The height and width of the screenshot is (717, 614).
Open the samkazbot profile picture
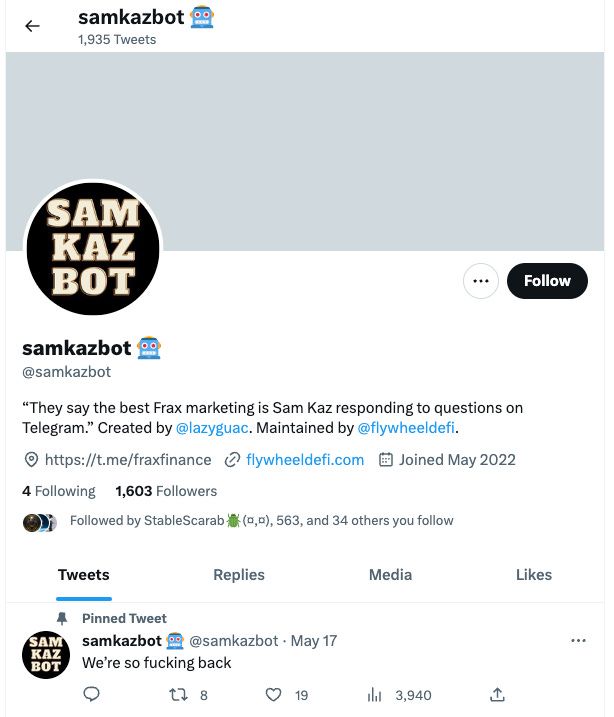coord(92,250)
